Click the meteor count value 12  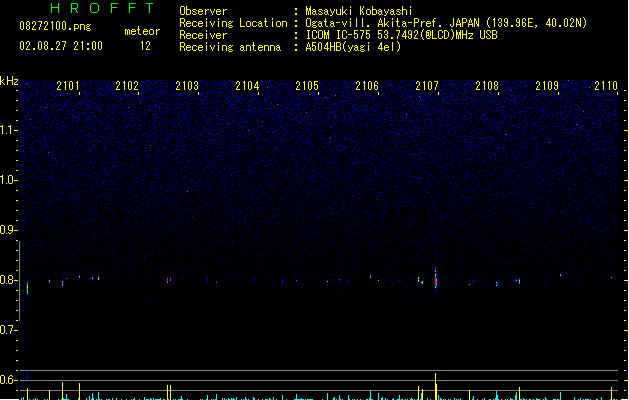[145, 46]
